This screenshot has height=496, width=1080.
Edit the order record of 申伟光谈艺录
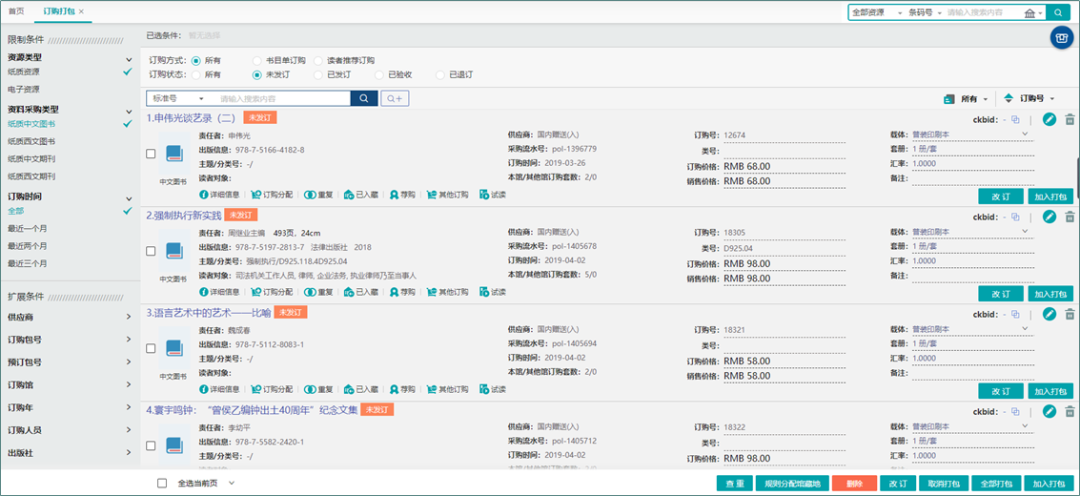(x=1049, y=119)
